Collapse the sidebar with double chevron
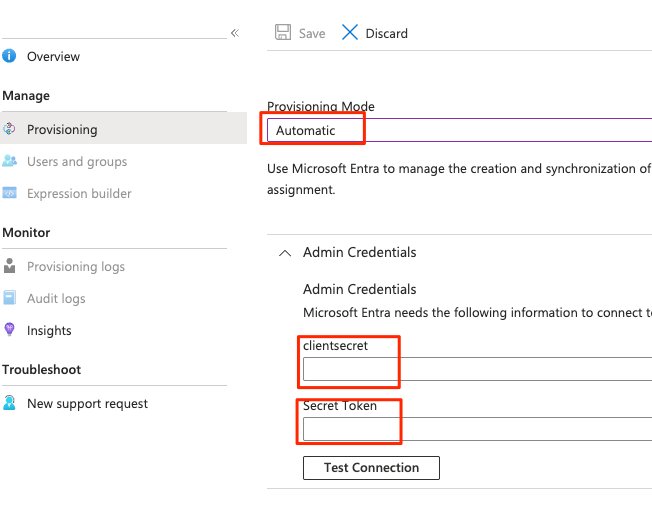This screenshot has height=511, width=652. 235,33
